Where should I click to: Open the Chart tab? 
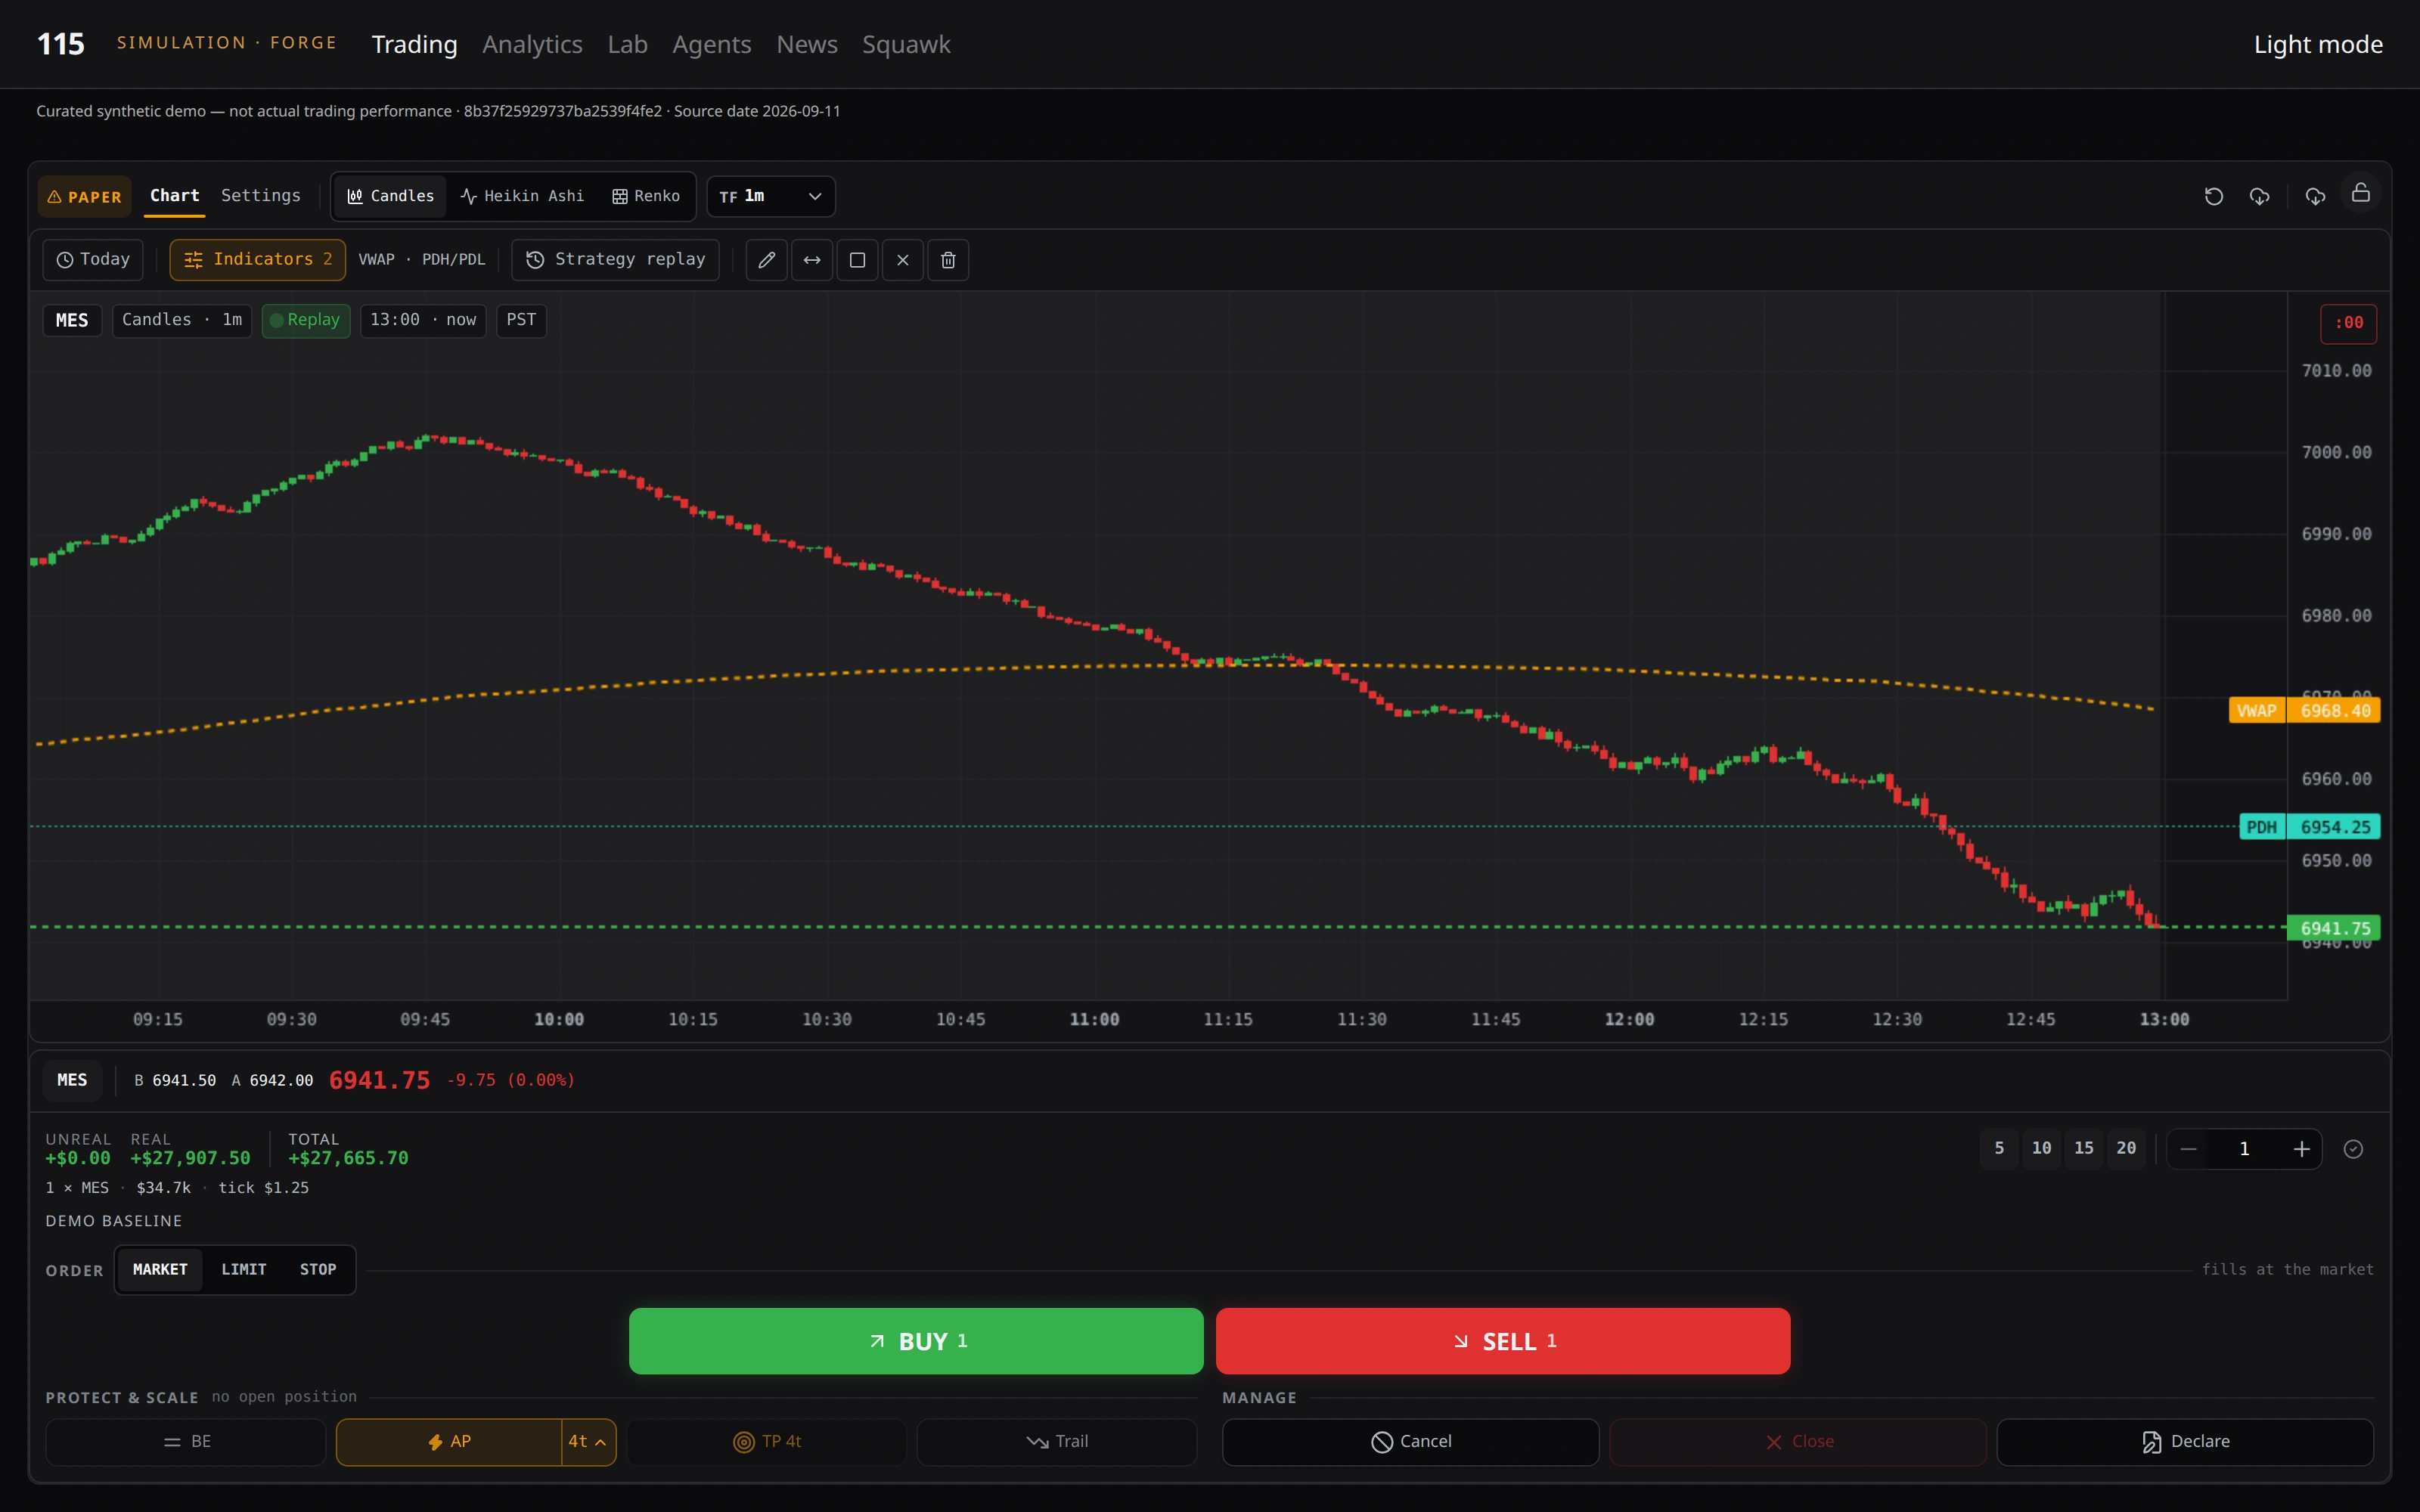[175, 196]
